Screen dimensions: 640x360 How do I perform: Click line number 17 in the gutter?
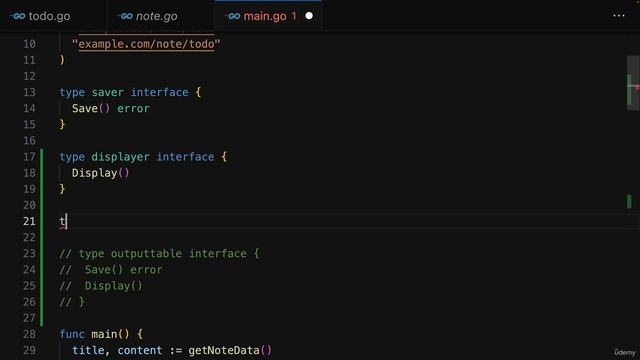click(x=29, y=157)
